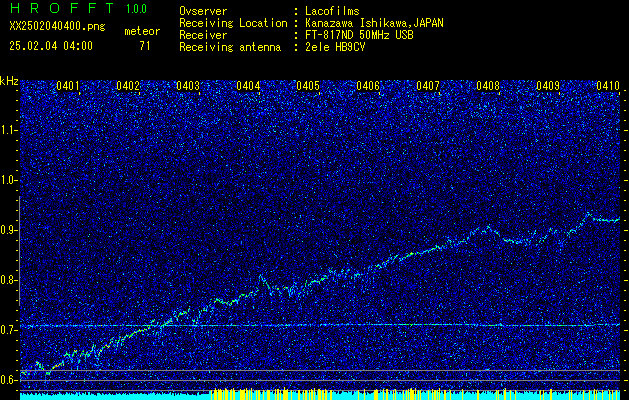Image resolution: width=629 pixels, height=400 pixels.
Task: Click the HROFFT title text
Action: point(62,8)
